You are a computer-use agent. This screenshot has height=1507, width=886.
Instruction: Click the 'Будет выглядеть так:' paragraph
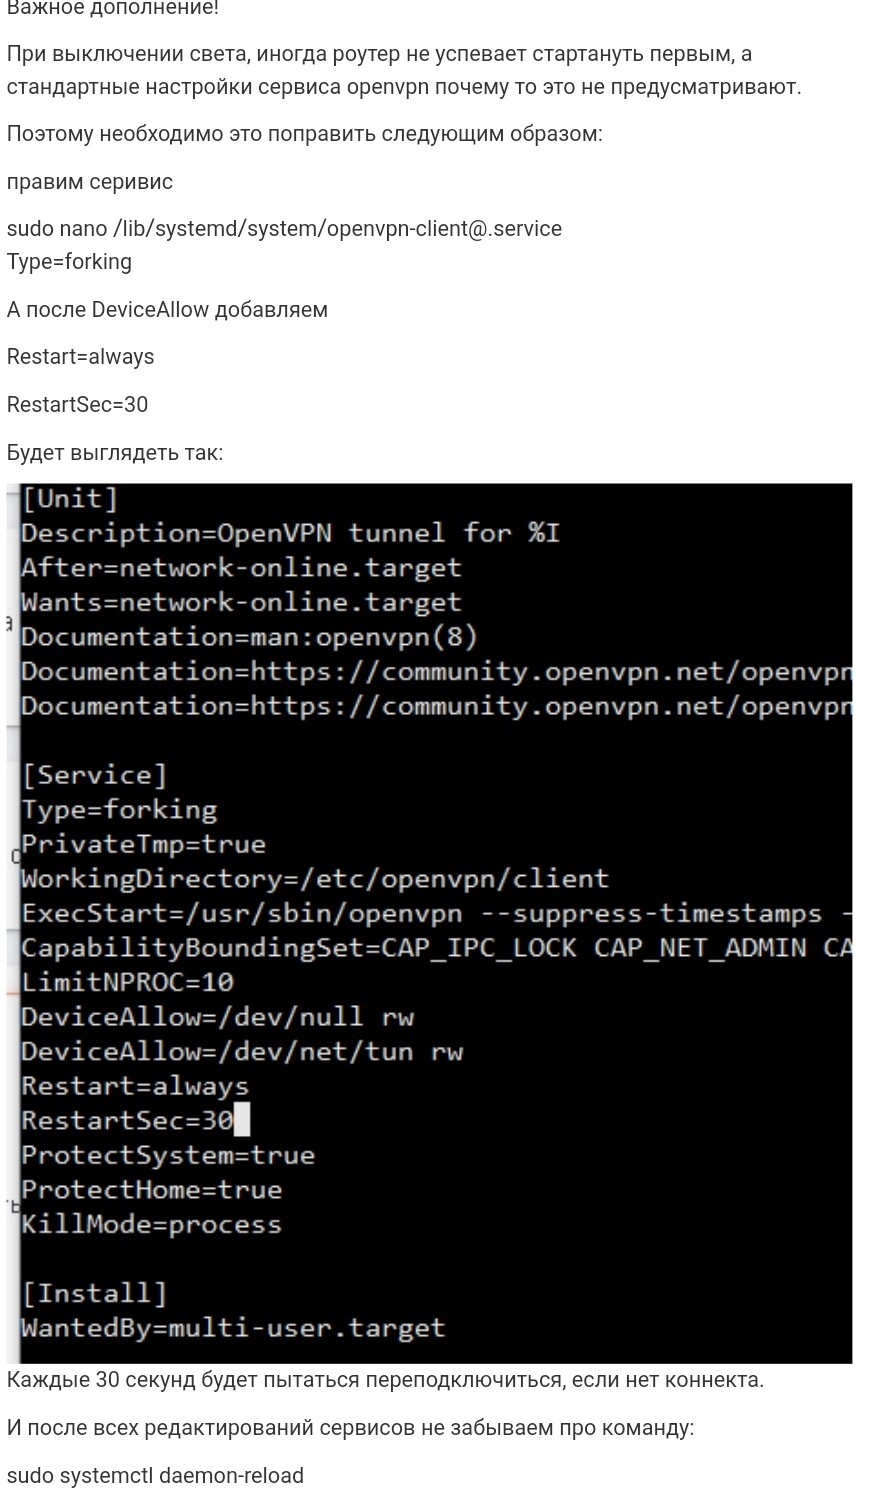115,453
